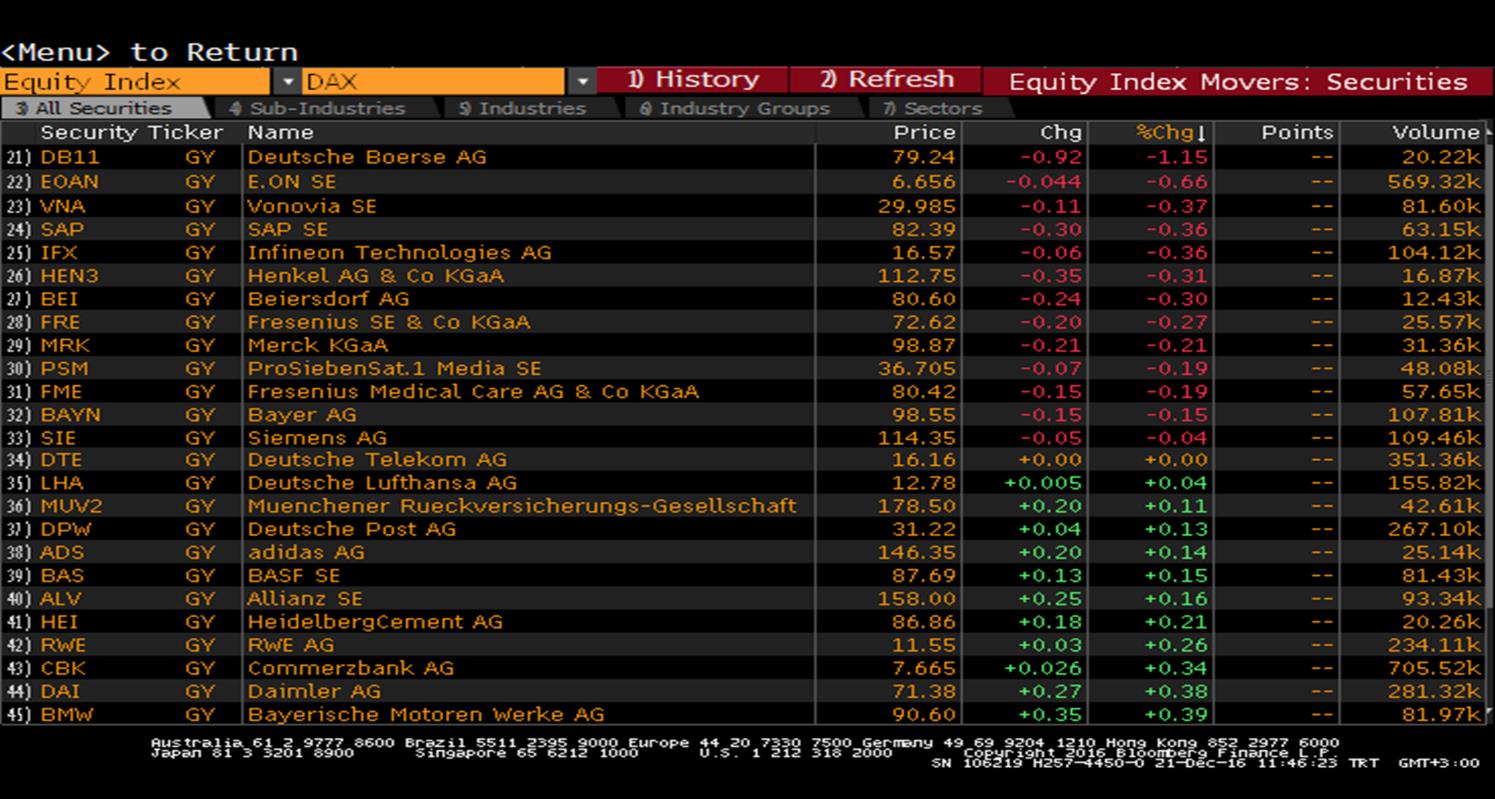Click the Points column header
The height and width of the screenshot is (799, 1495).
click(1297, 132)
